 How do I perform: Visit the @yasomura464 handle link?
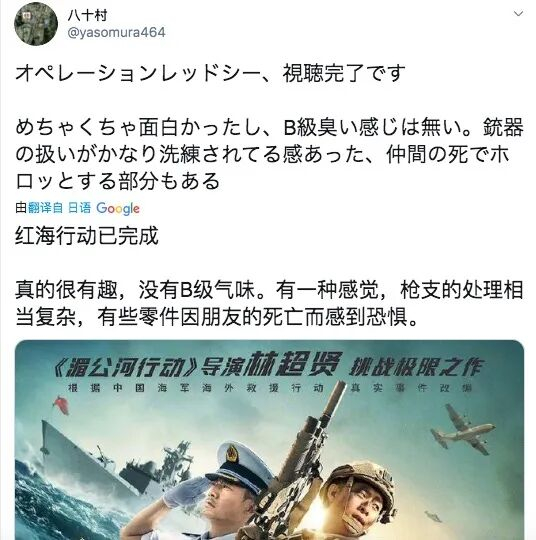coord(116,33)
